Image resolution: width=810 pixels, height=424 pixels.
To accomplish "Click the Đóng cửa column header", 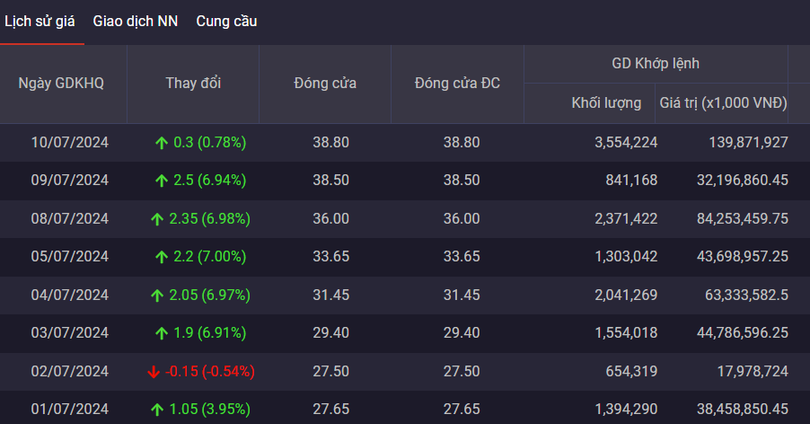I will click(x=325, y=83).
